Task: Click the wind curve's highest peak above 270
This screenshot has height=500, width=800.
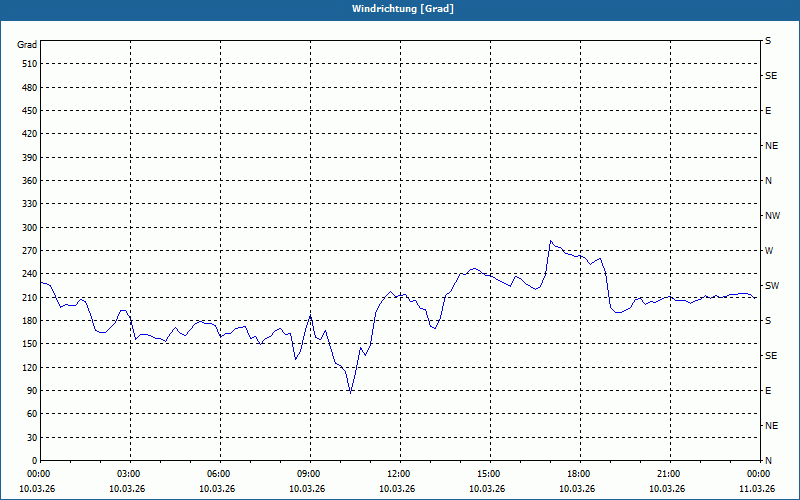Action: coord(551,241)
